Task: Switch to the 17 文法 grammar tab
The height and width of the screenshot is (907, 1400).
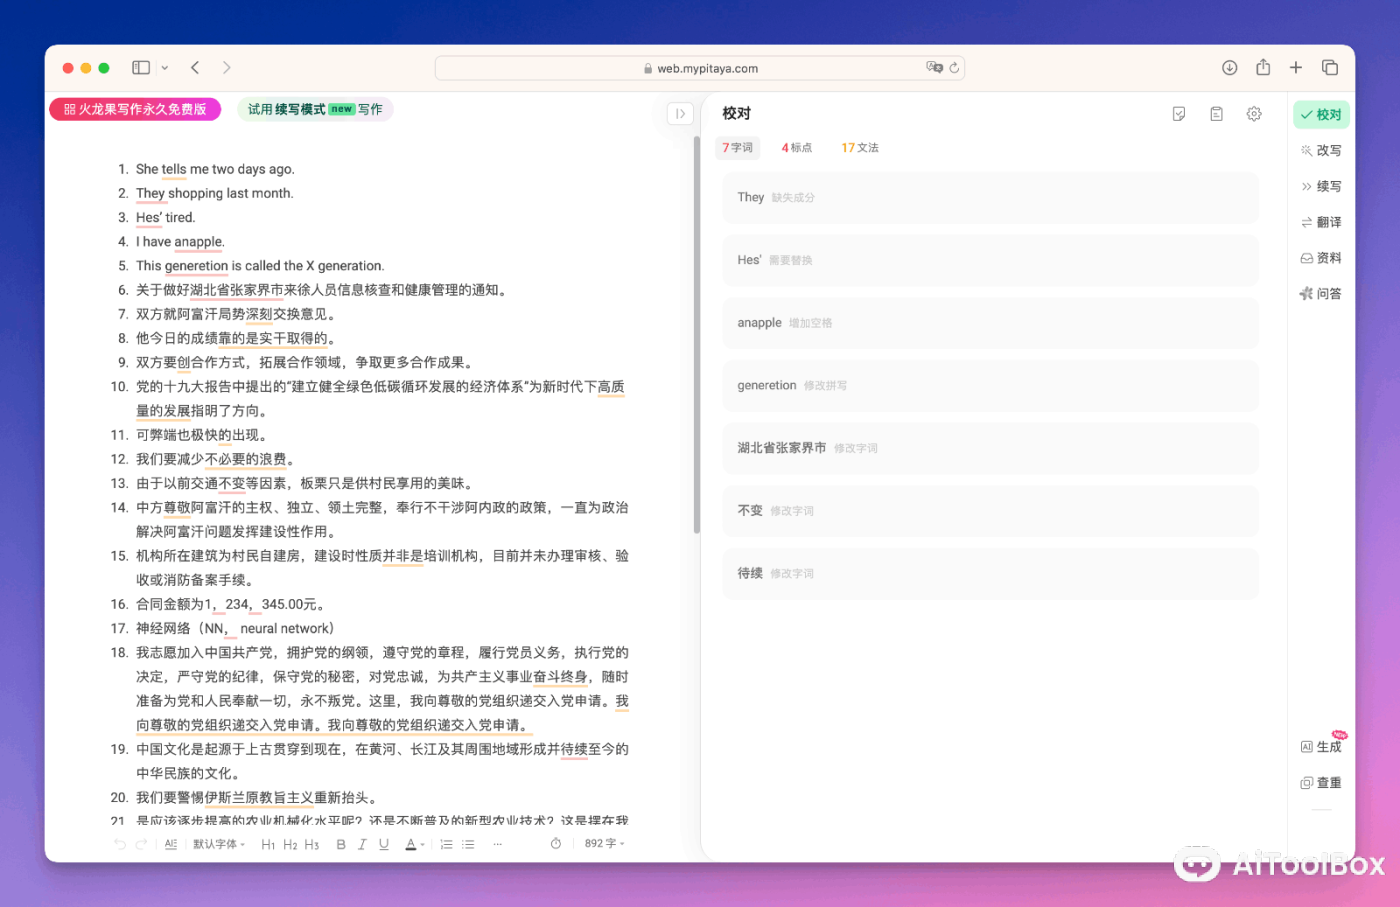Action: [859, 148]
